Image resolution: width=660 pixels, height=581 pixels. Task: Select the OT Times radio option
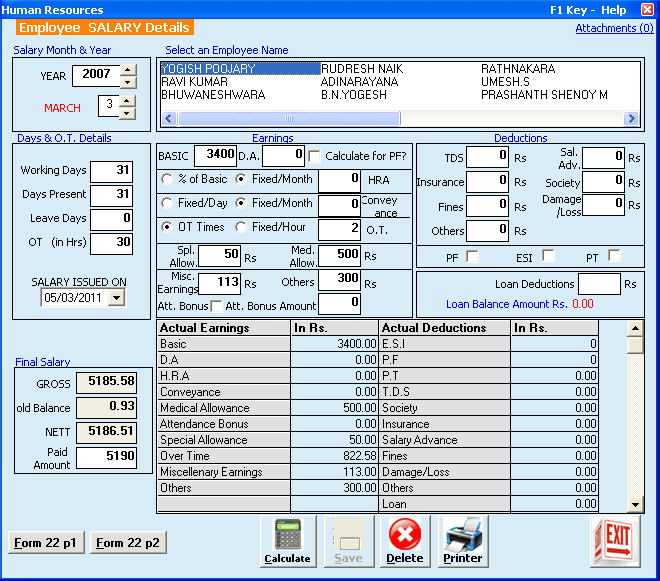[167, 227]
